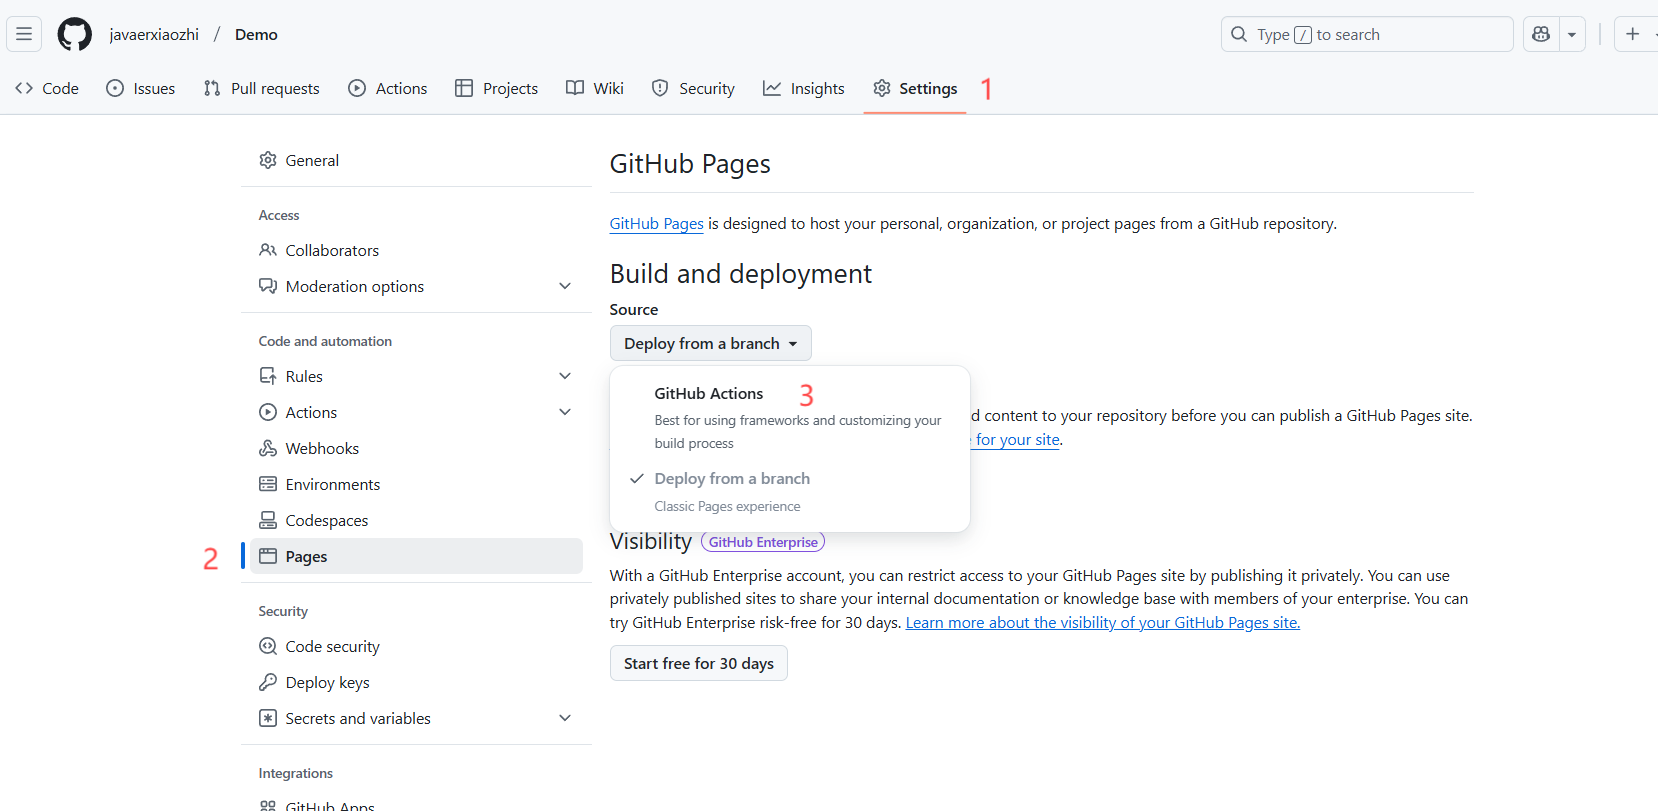This screenshot has width=1658, height=811.
Task: Open the Security tab
Action: [693, 88]
